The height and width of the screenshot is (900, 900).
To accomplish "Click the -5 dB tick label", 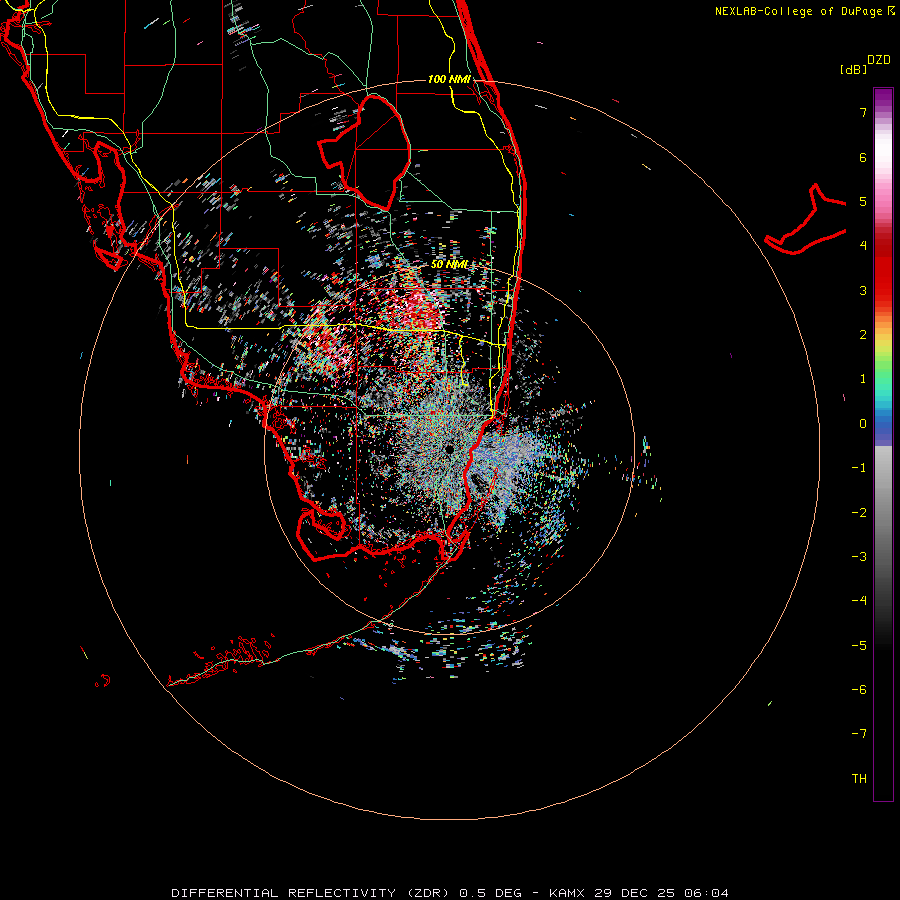I will pyautogui.click(x=859, y=646).
